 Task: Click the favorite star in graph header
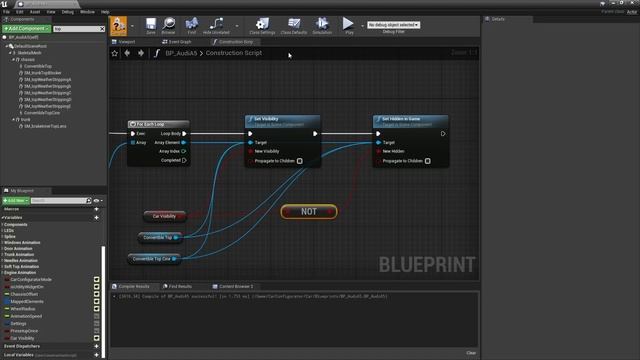[115, 53]
